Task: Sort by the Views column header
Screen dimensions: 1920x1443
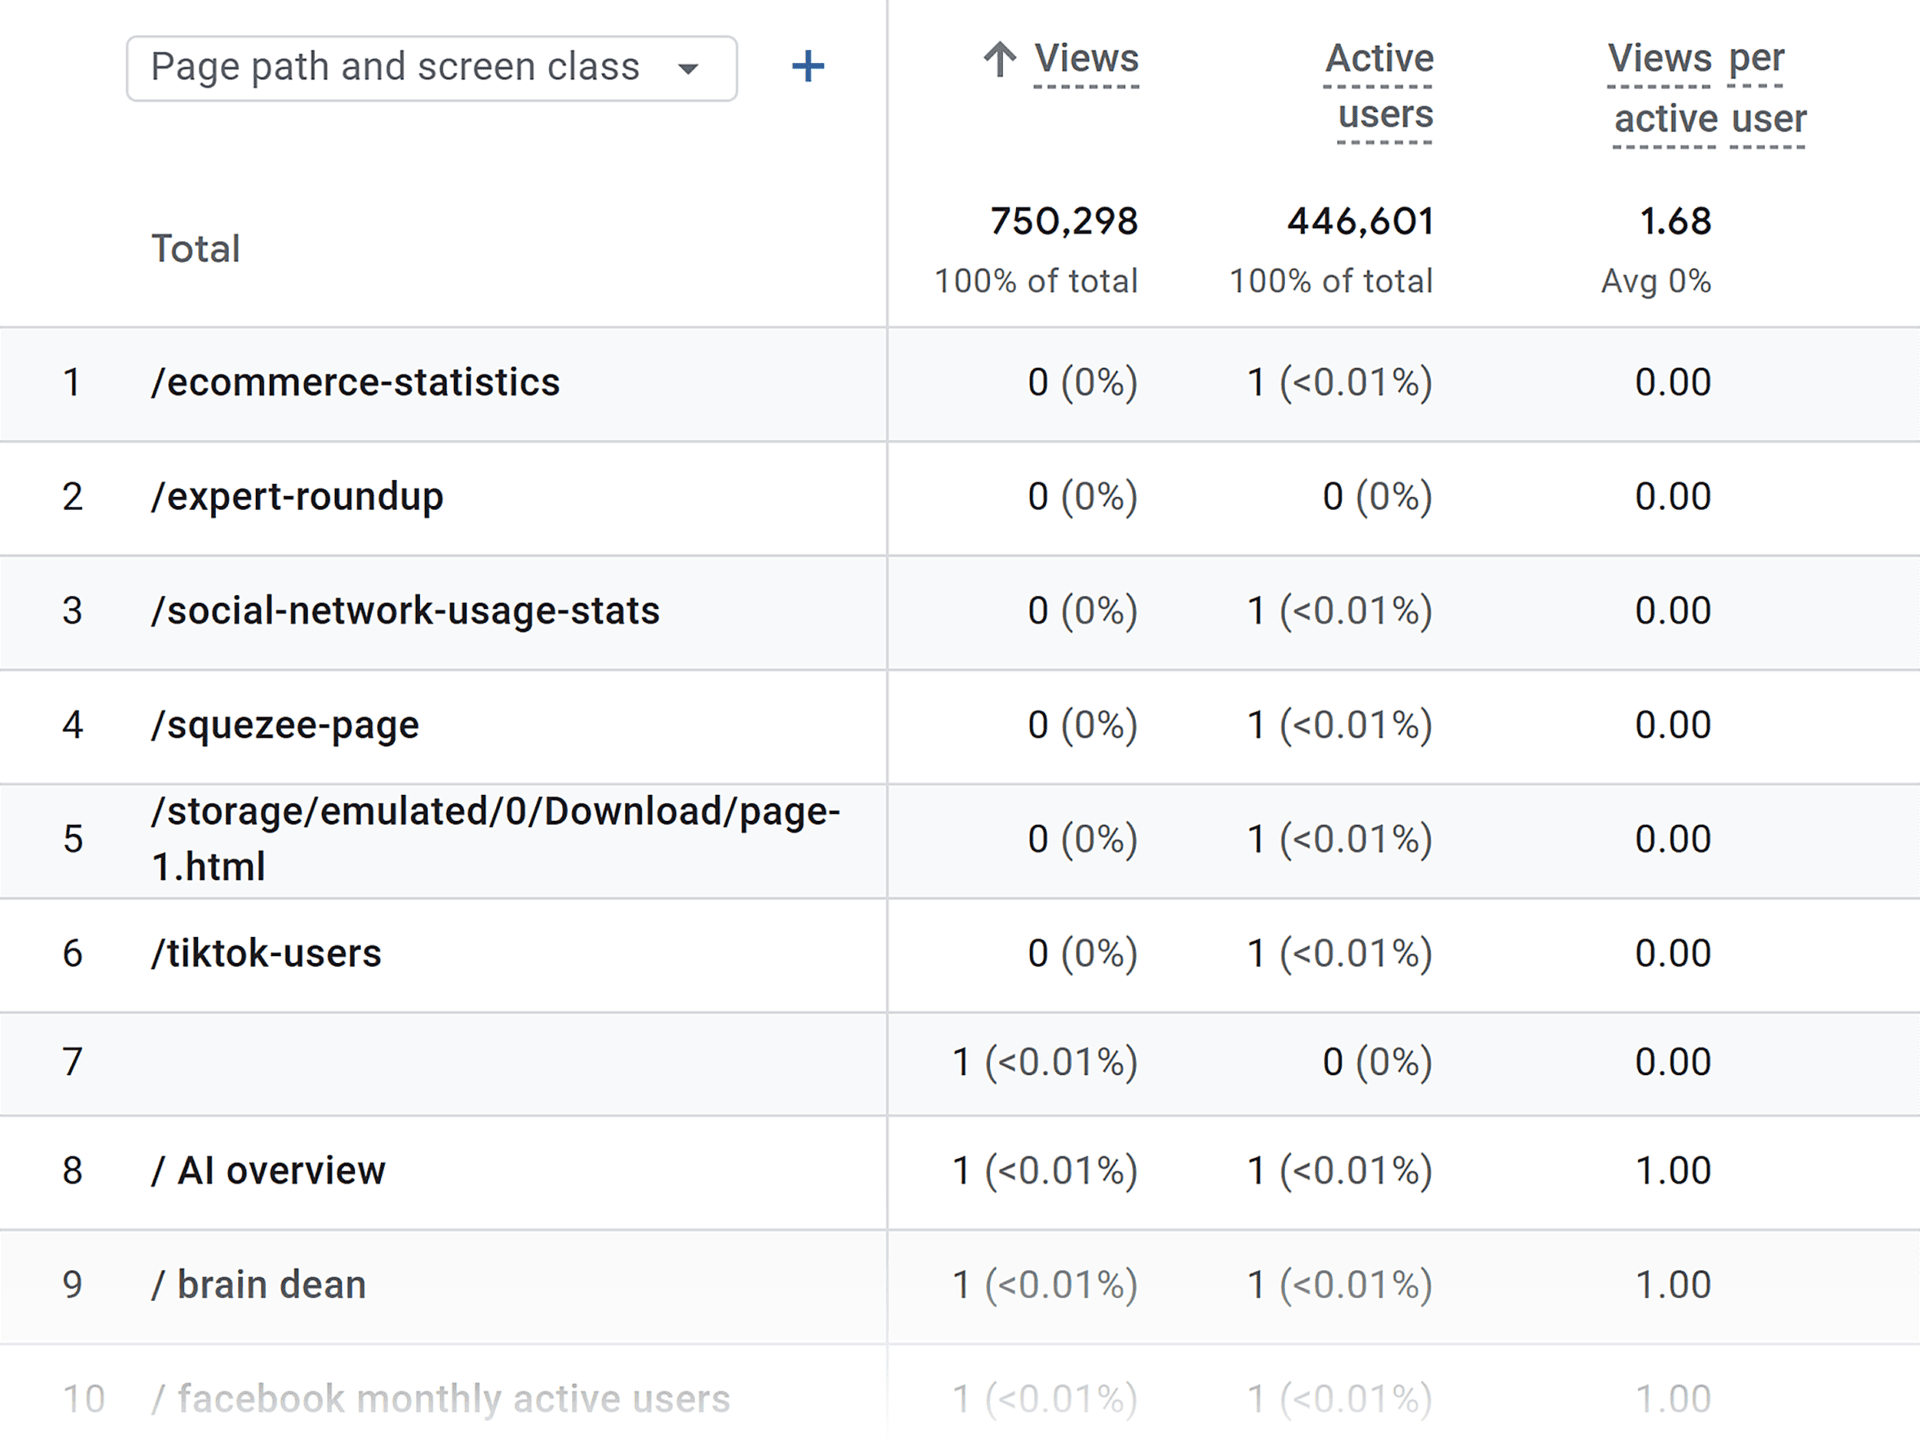Action: [x=1086, y=59]
